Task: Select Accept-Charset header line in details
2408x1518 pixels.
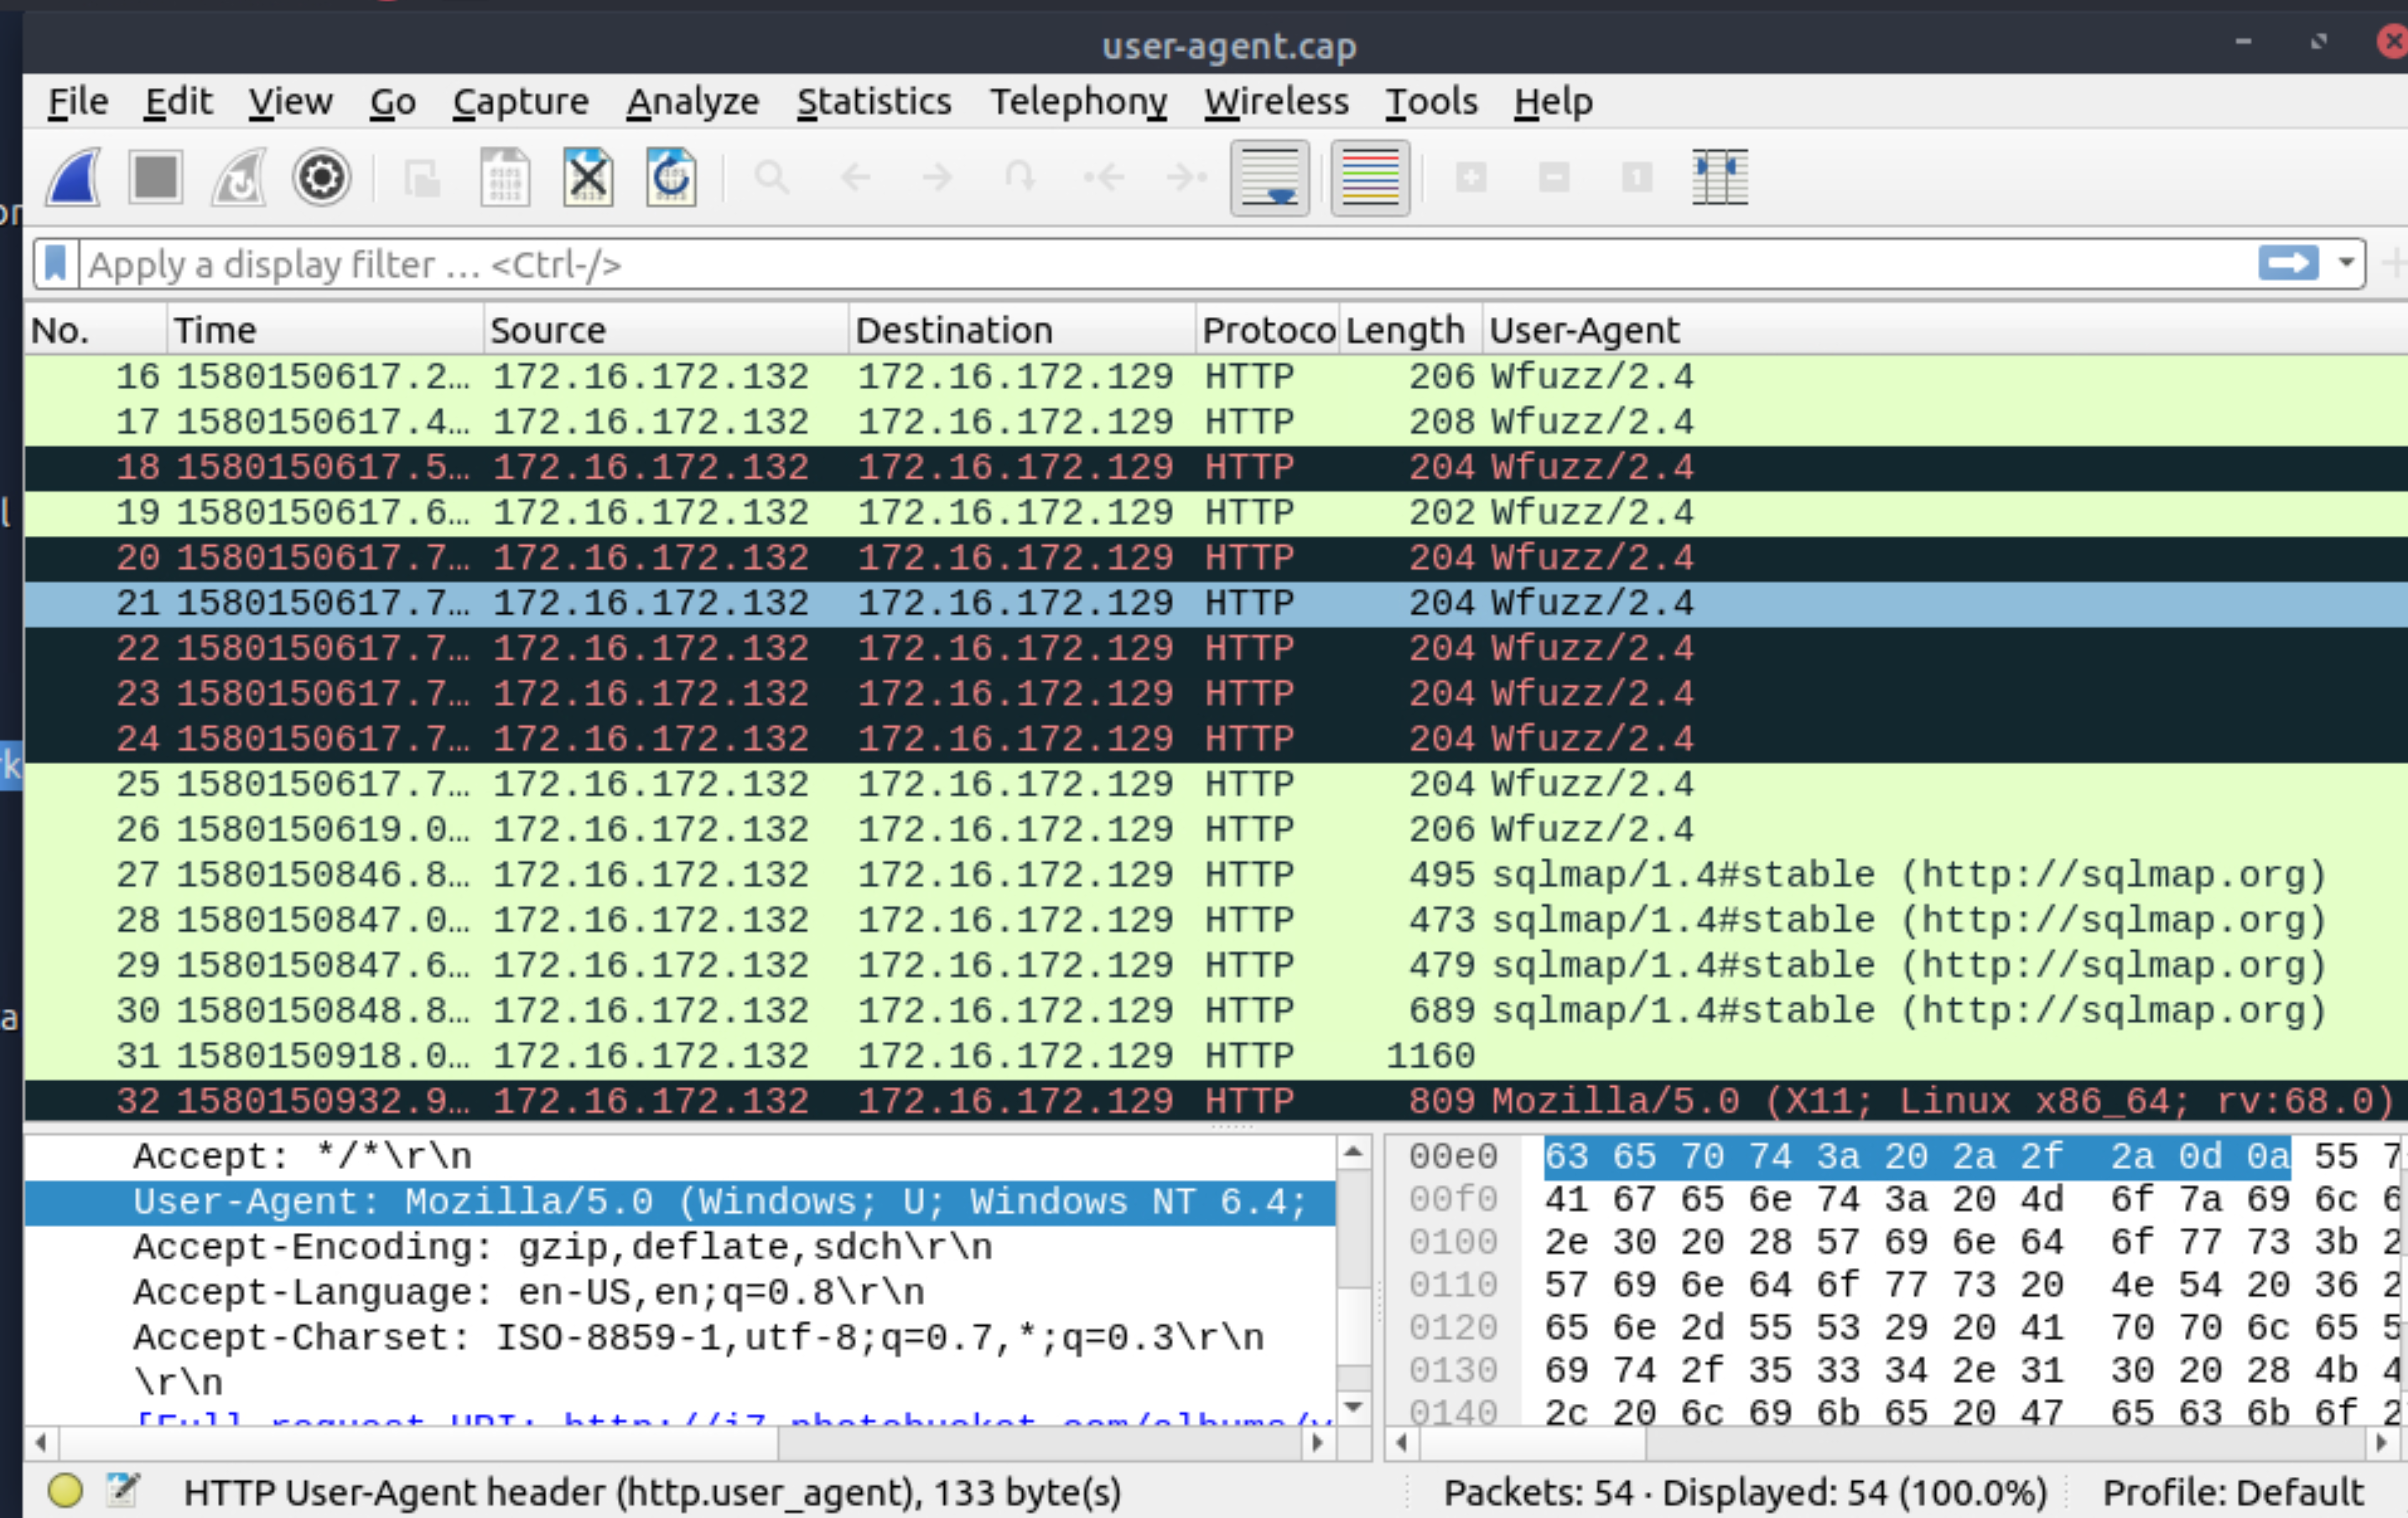Action: [x=680, y=1338]
